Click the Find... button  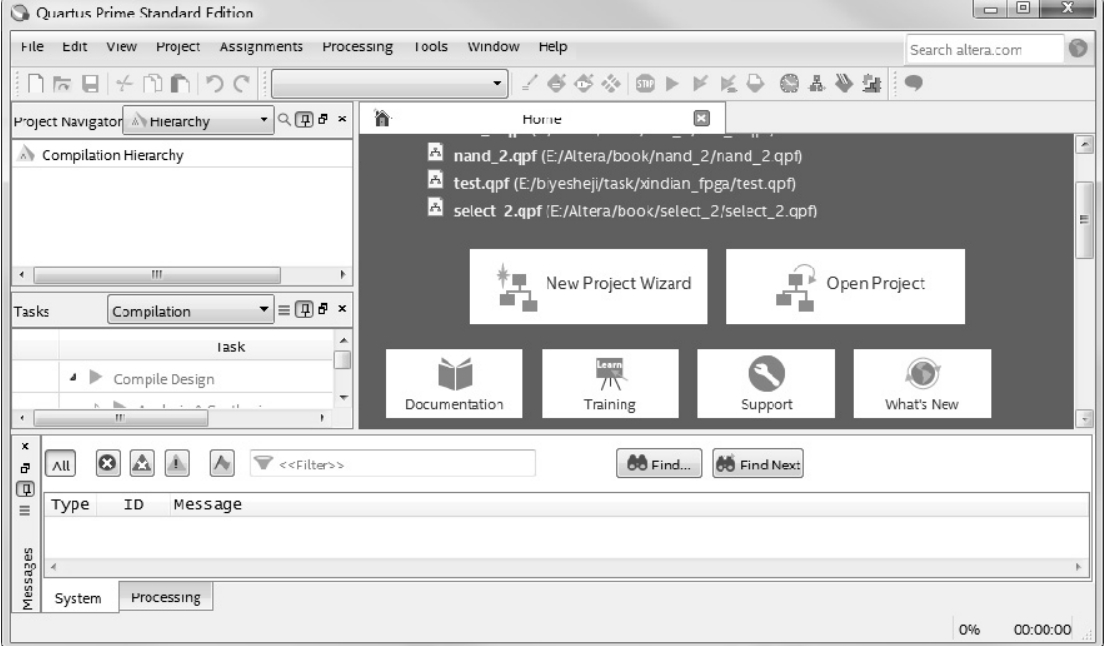coord(659,464)
